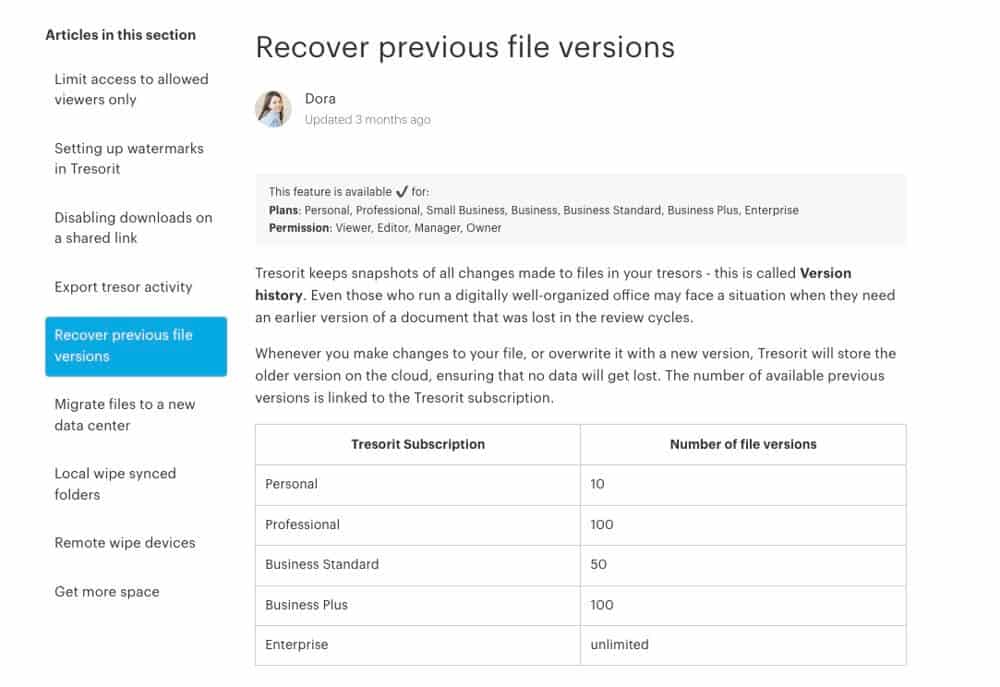Select highlighted 'Recover previous file versions' sidebar item
The height and width of the screenshot is (687, 1000).
(136, 346)
